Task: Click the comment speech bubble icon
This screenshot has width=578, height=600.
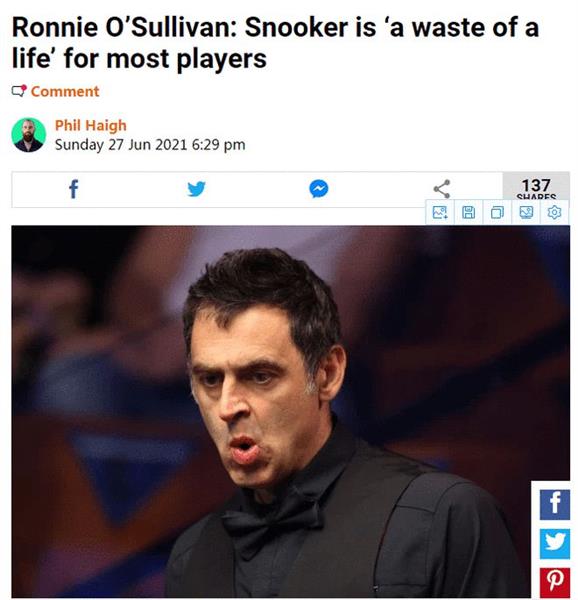Action: [x=19, y=91]
